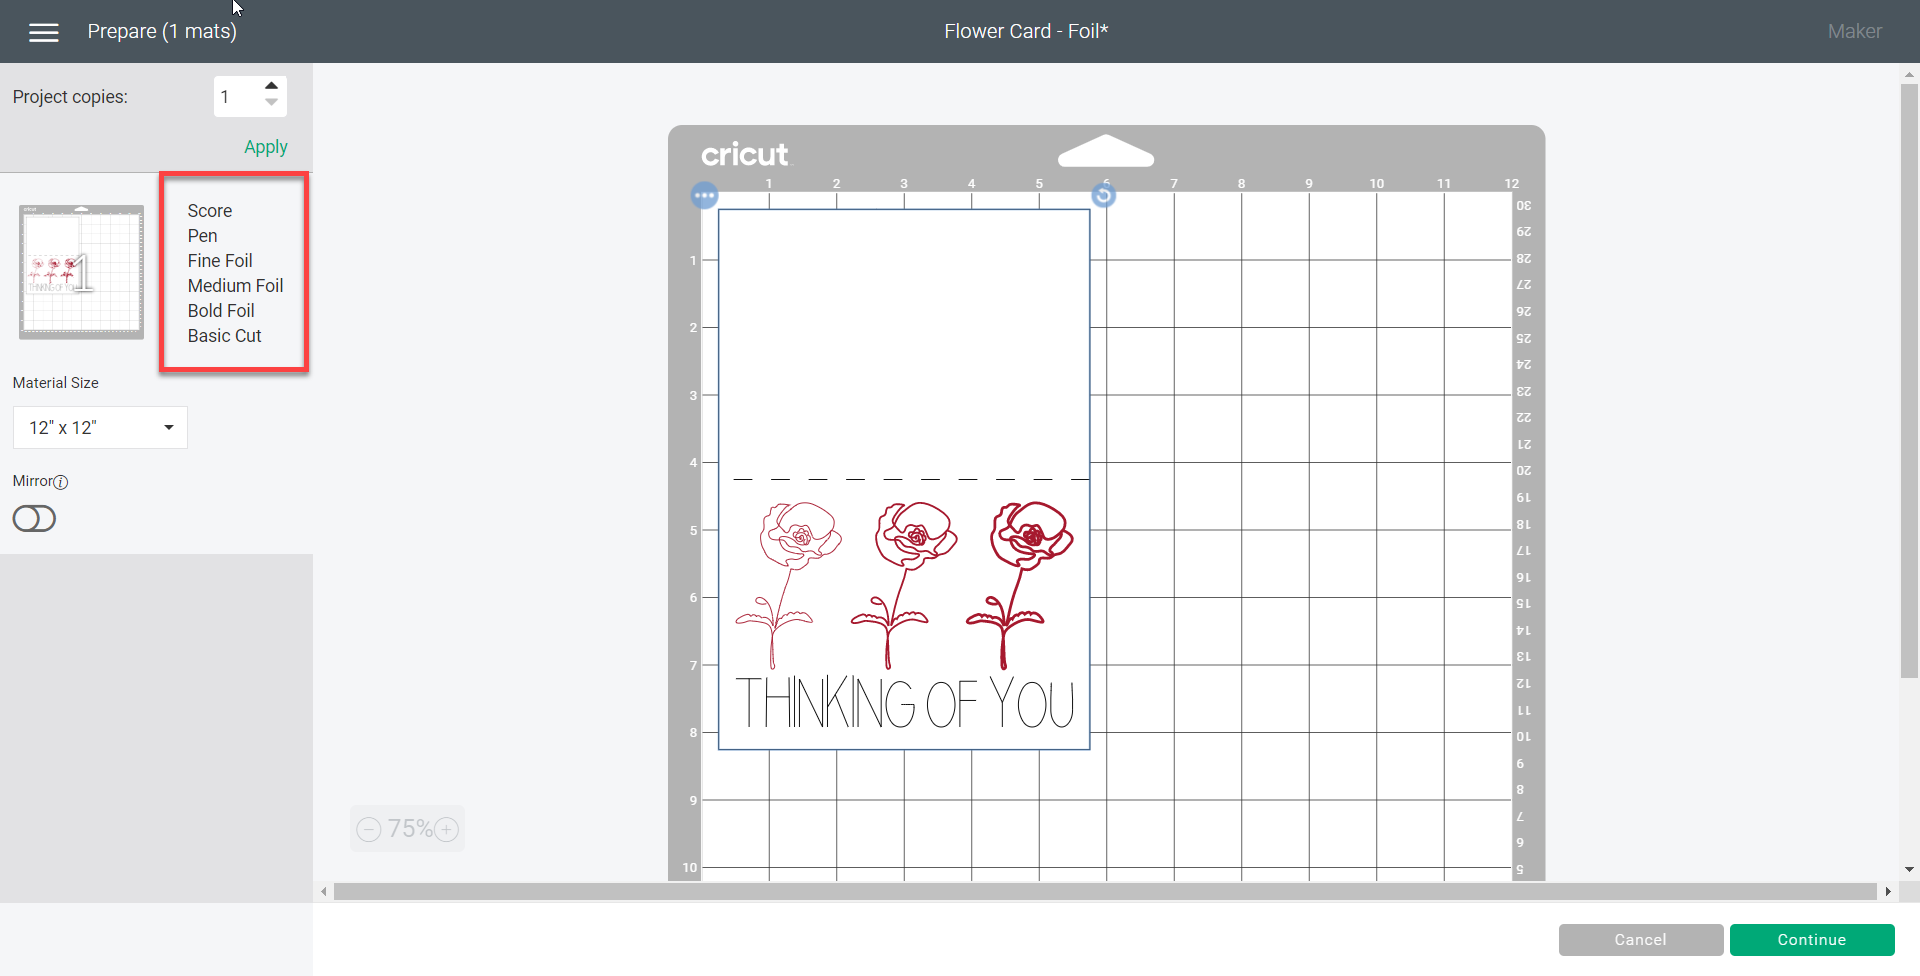Viewport: 1920px width, 976px height.
Task: Zoom out with the minus icon
Action: [x=367, y=829]
